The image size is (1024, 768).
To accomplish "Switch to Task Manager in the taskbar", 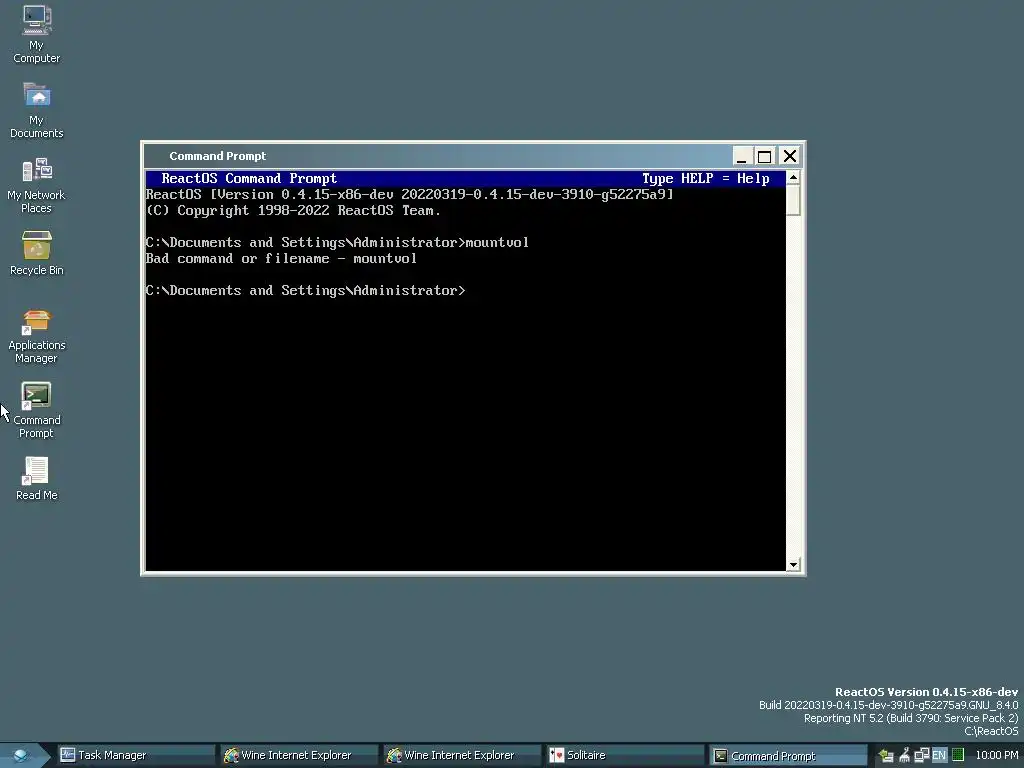I will click(x=136, y=756).
